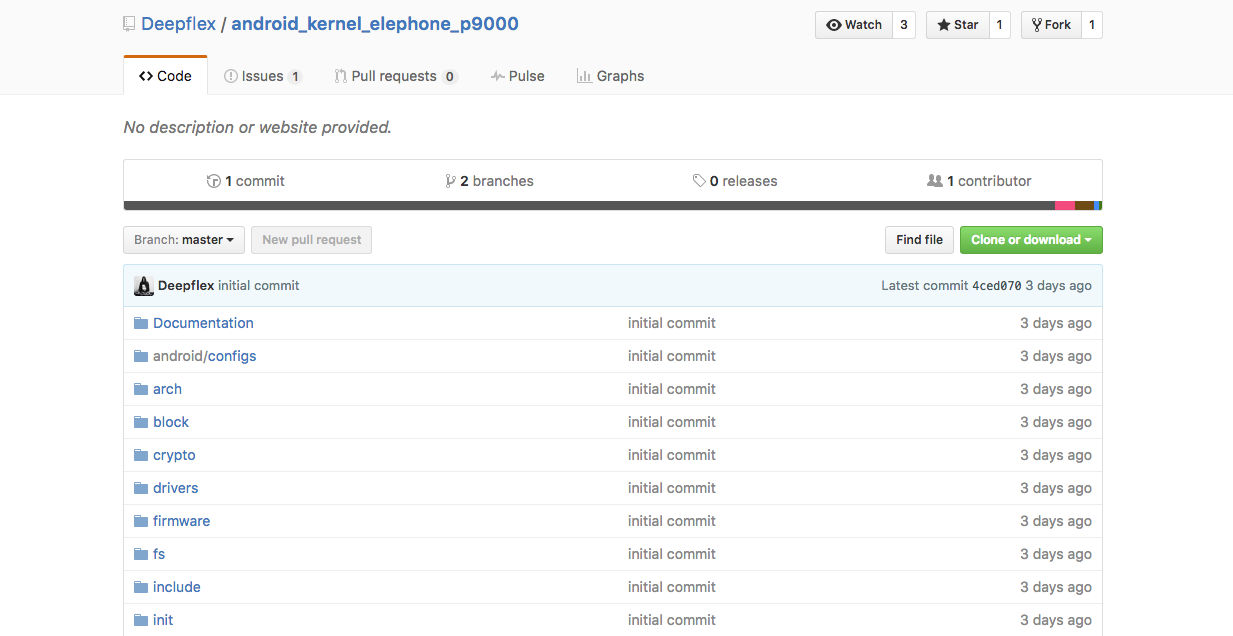Click the folder icon beside Documentation
The image size is (1233, 636).
pyautogui.click(x=141, y=323)
